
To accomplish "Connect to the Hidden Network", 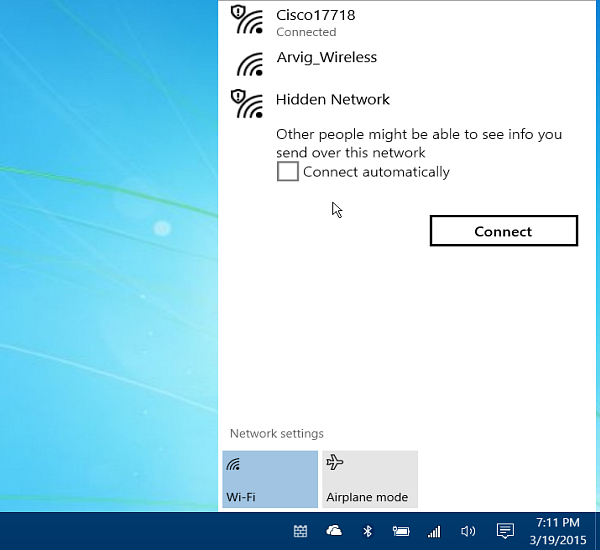I will pyautogui.click(x=504, y=231).
